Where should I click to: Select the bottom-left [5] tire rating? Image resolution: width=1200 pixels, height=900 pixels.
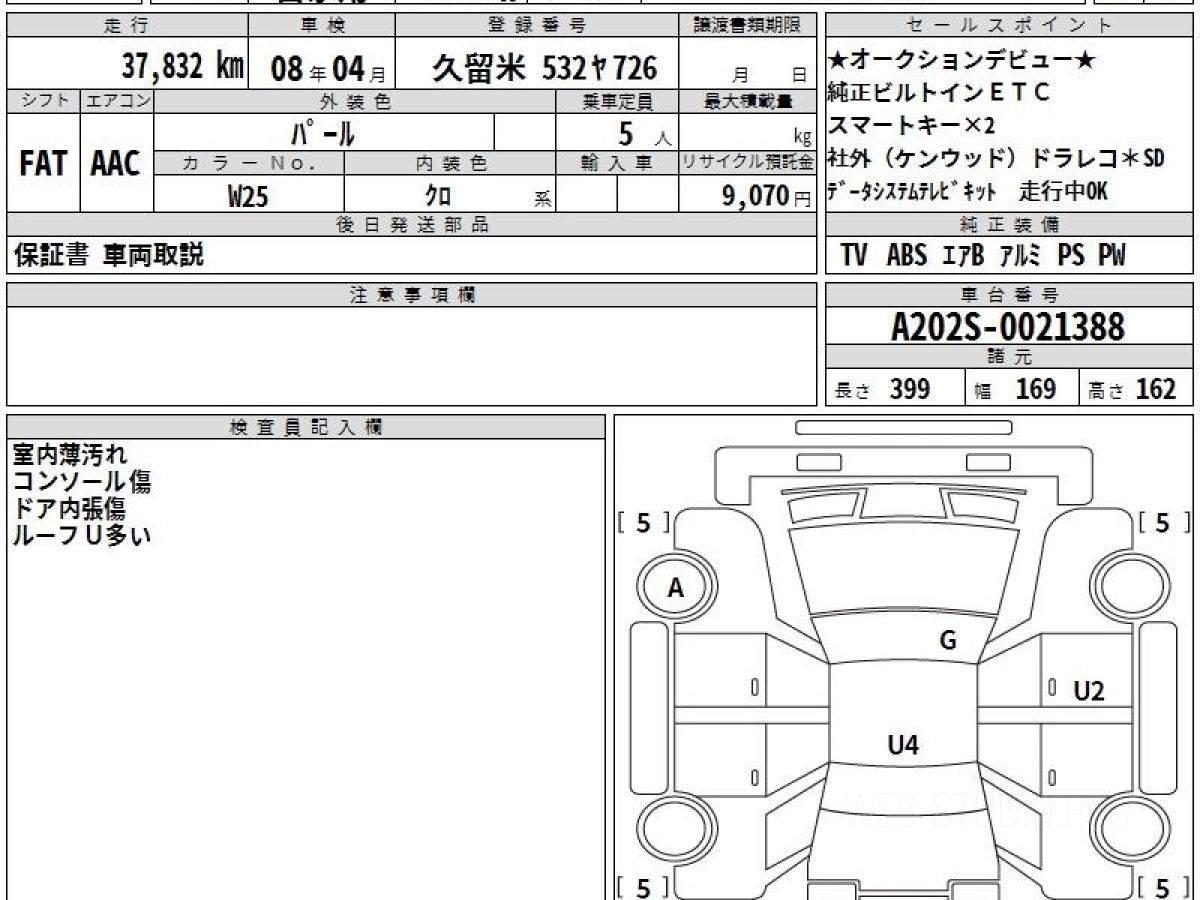pos(643,886)
